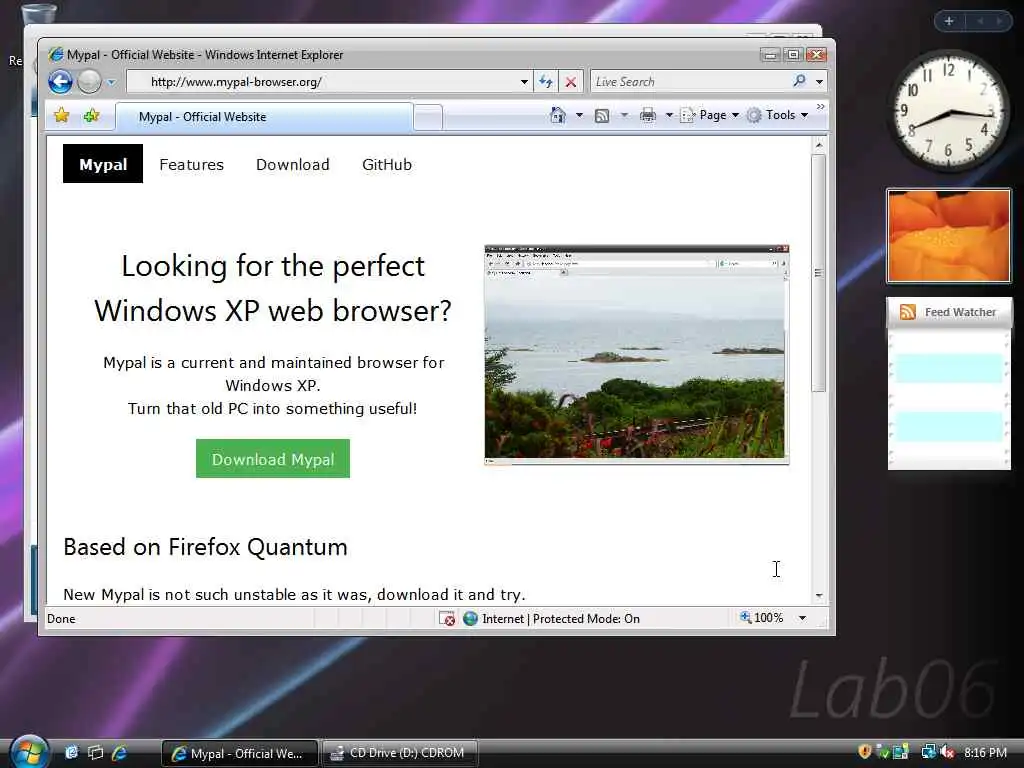The height and width of the screenshot is (768, 1024).
Task: Click the Switch between windows icon
Action: coord(95,752)
